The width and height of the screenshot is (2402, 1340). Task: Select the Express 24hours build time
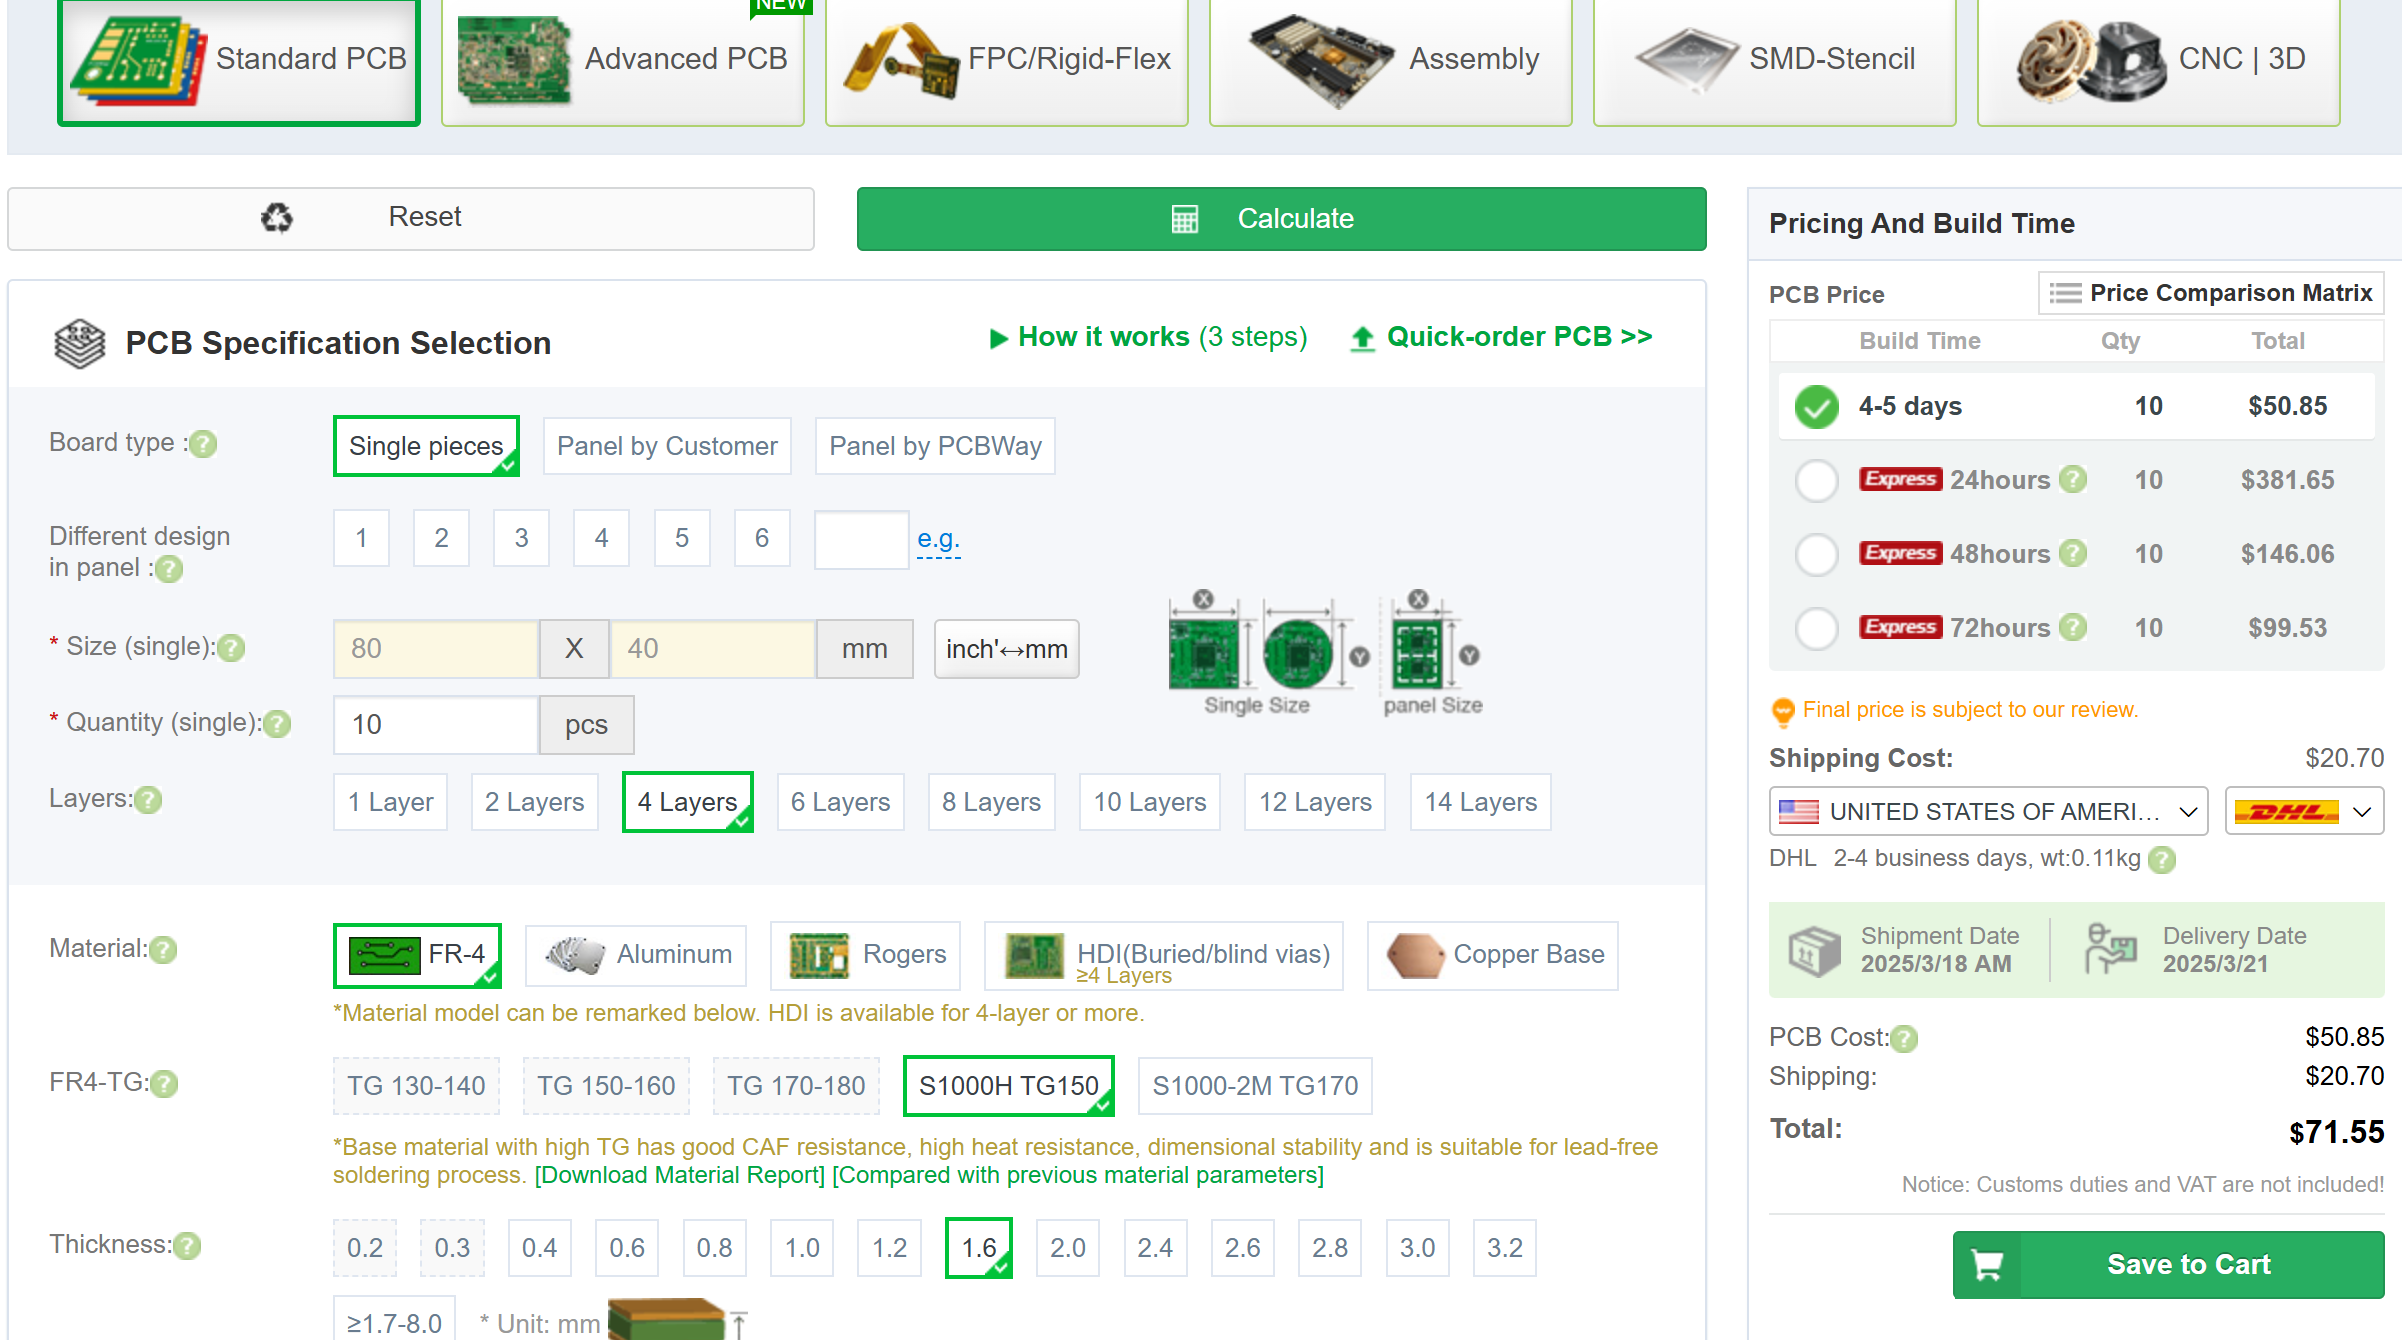pos(1816,480)
